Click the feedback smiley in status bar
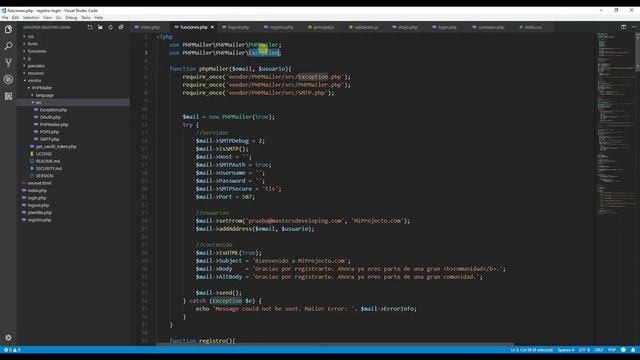 (x=623, y=350)
